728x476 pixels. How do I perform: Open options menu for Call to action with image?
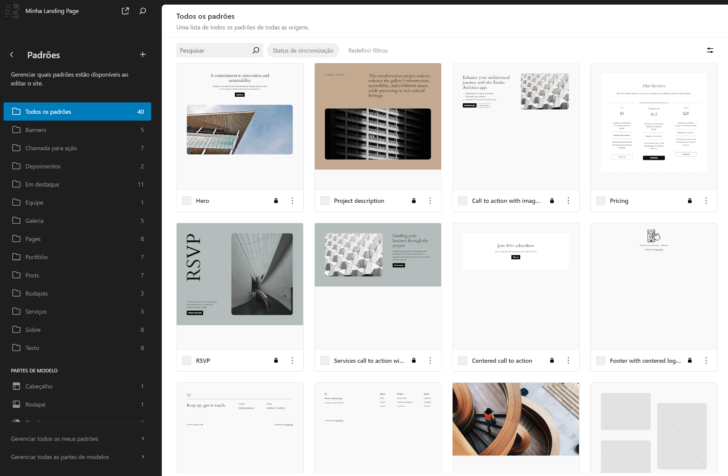tap(568, 201)
